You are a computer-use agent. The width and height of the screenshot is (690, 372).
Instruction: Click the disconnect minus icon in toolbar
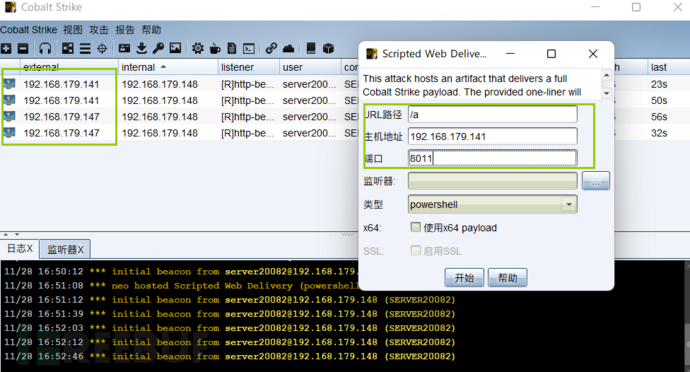click(23, 48)
